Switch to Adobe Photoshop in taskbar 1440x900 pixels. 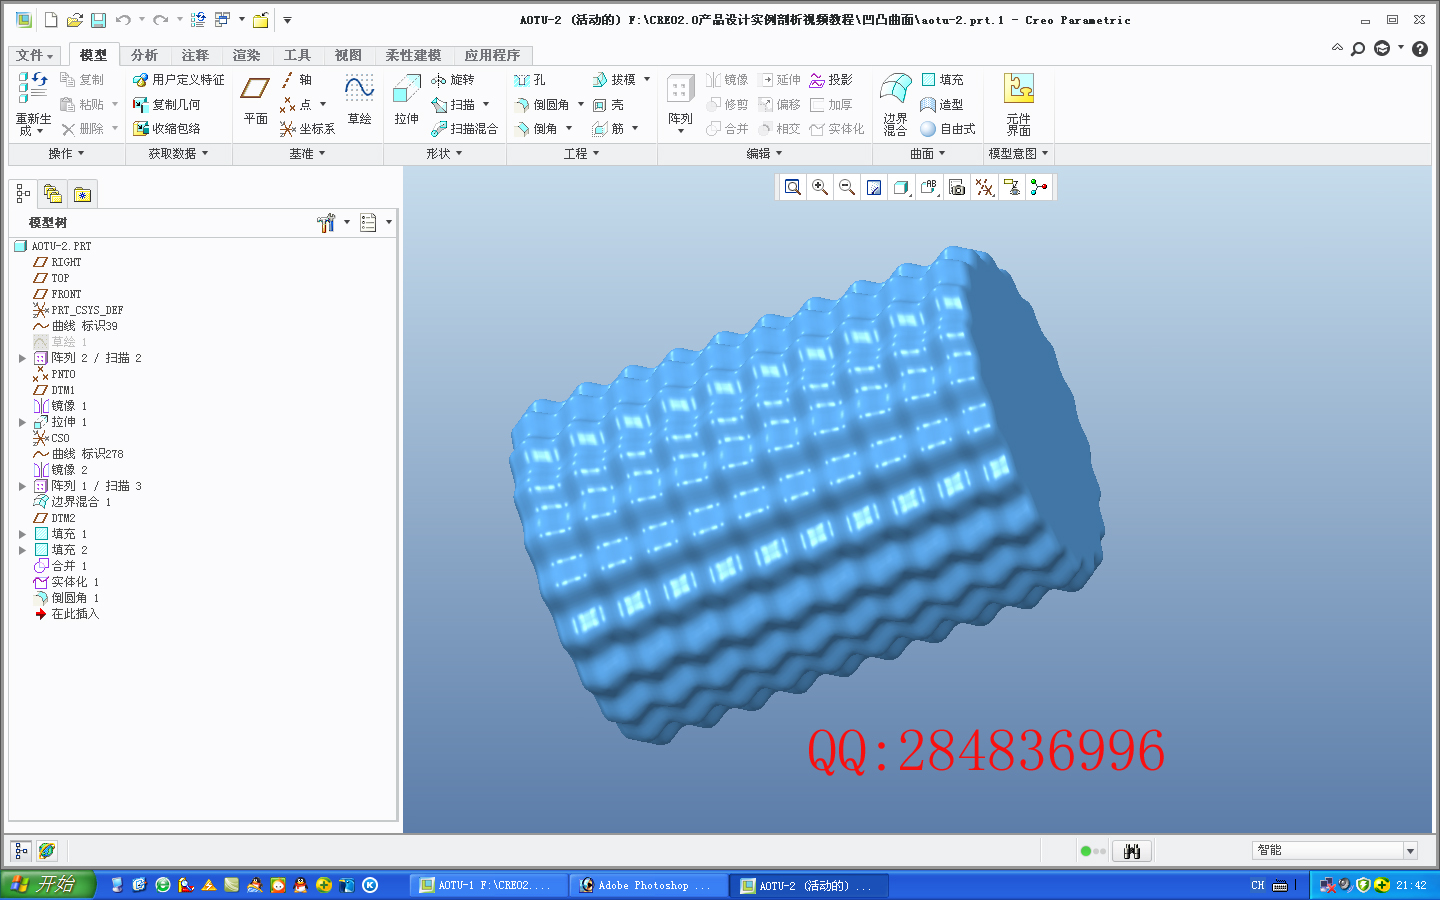[x=648, y=885]
